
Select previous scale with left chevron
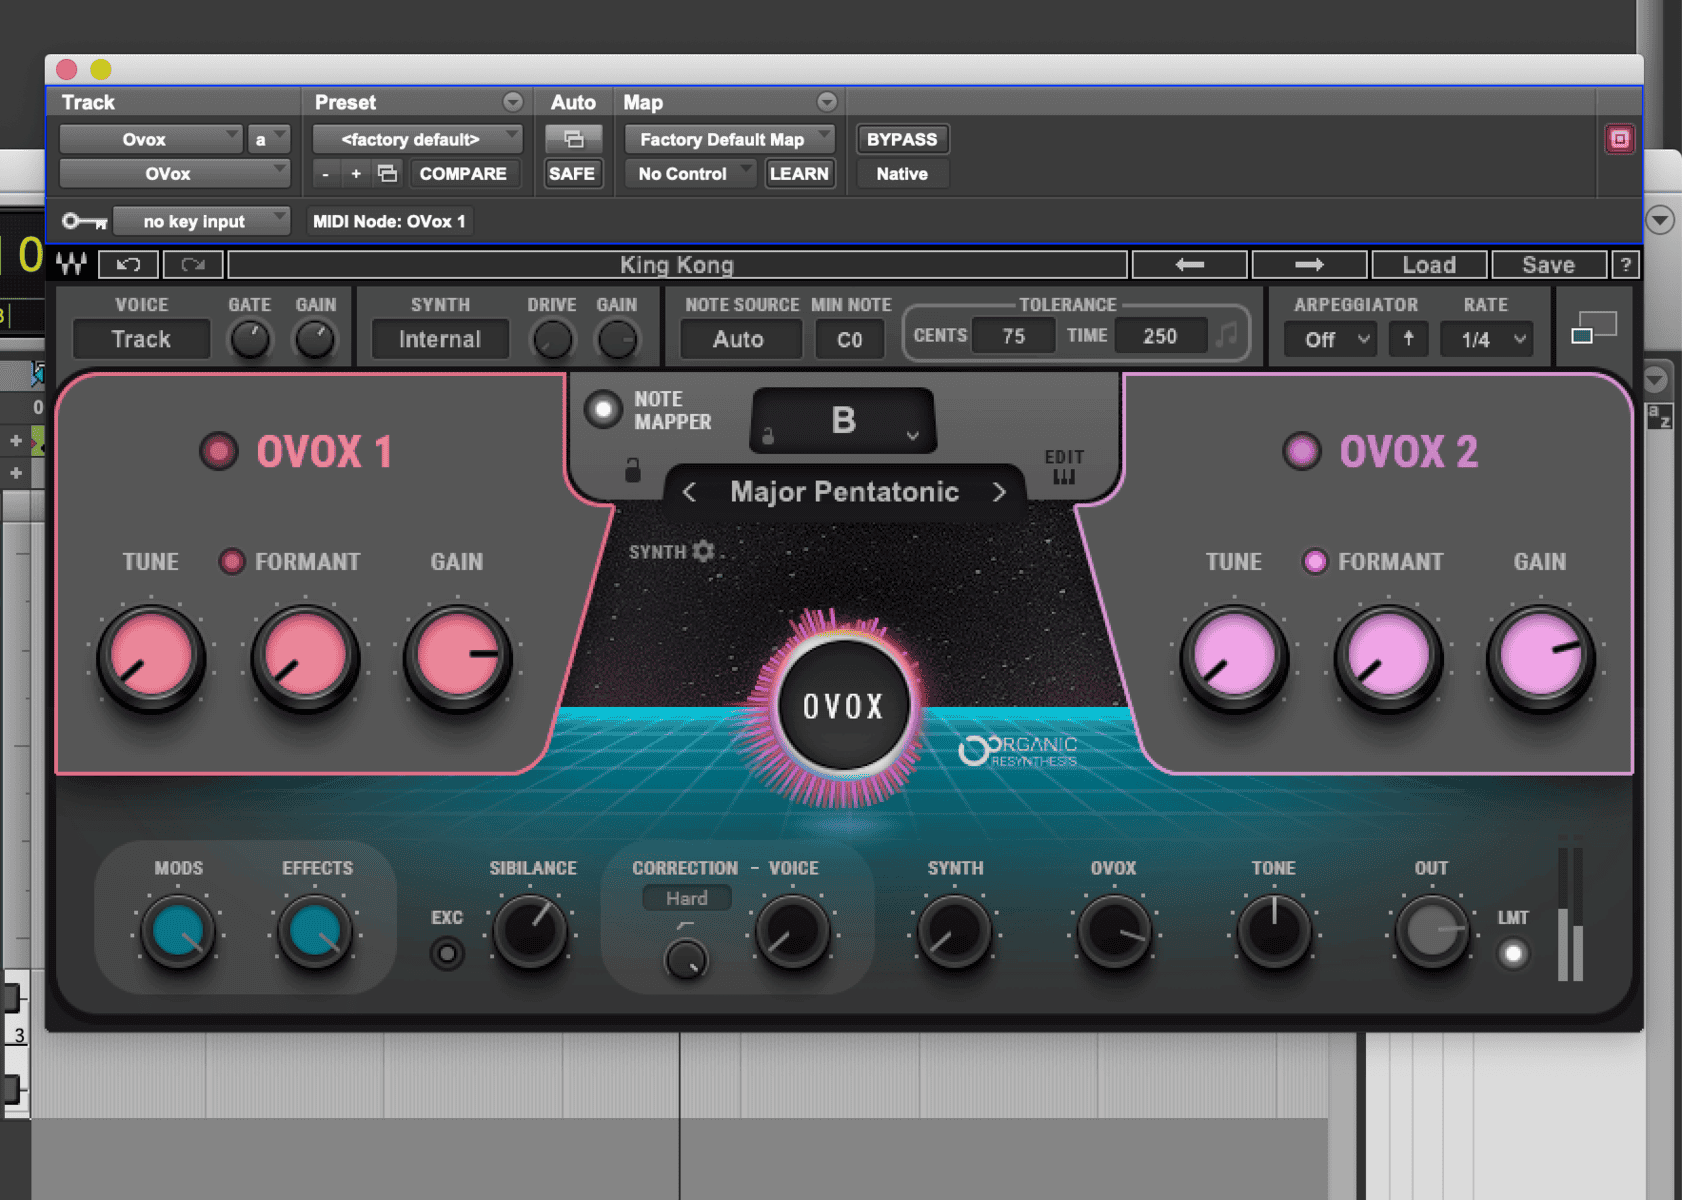689,492
